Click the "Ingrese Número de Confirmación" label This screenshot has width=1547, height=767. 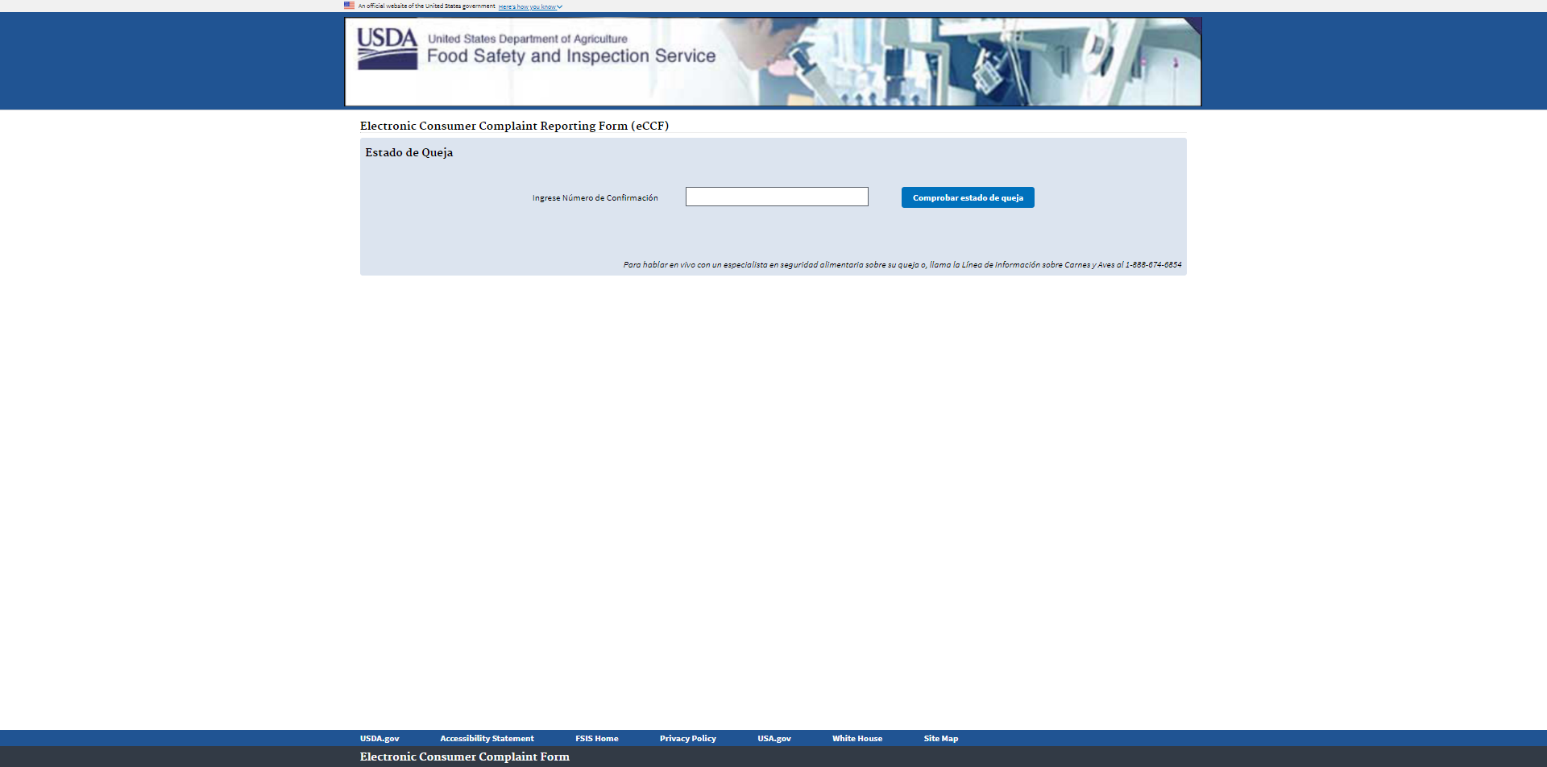(595, 198)
